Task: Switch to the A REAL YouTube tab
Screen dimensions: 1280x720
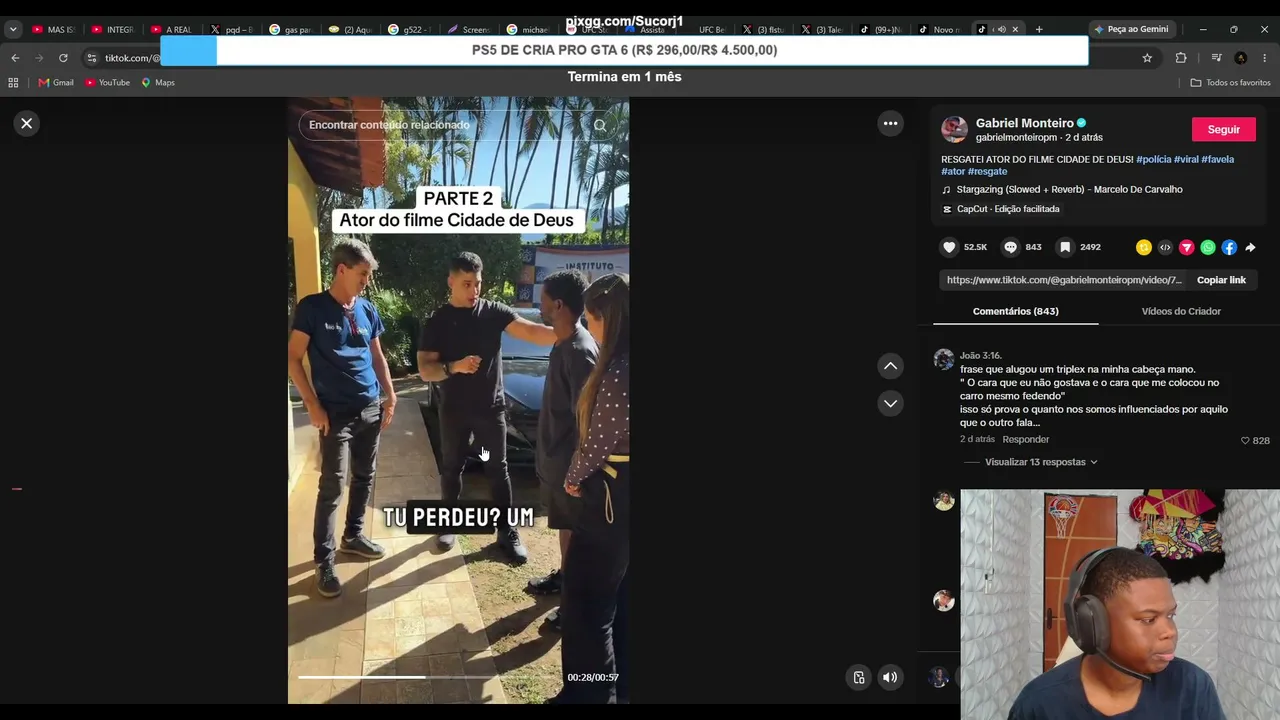Action: (x=169, y=29)
